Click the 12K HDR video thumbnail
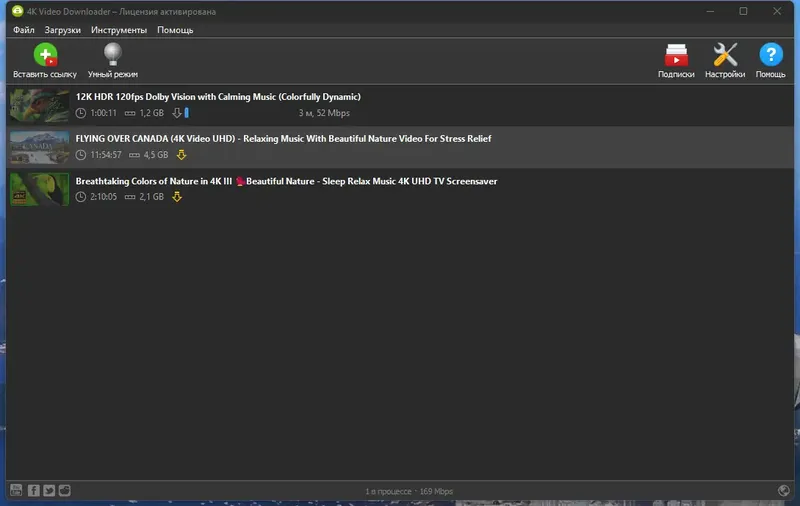The height and width of the screenshot is (506, 800). [x=40, y=106]
